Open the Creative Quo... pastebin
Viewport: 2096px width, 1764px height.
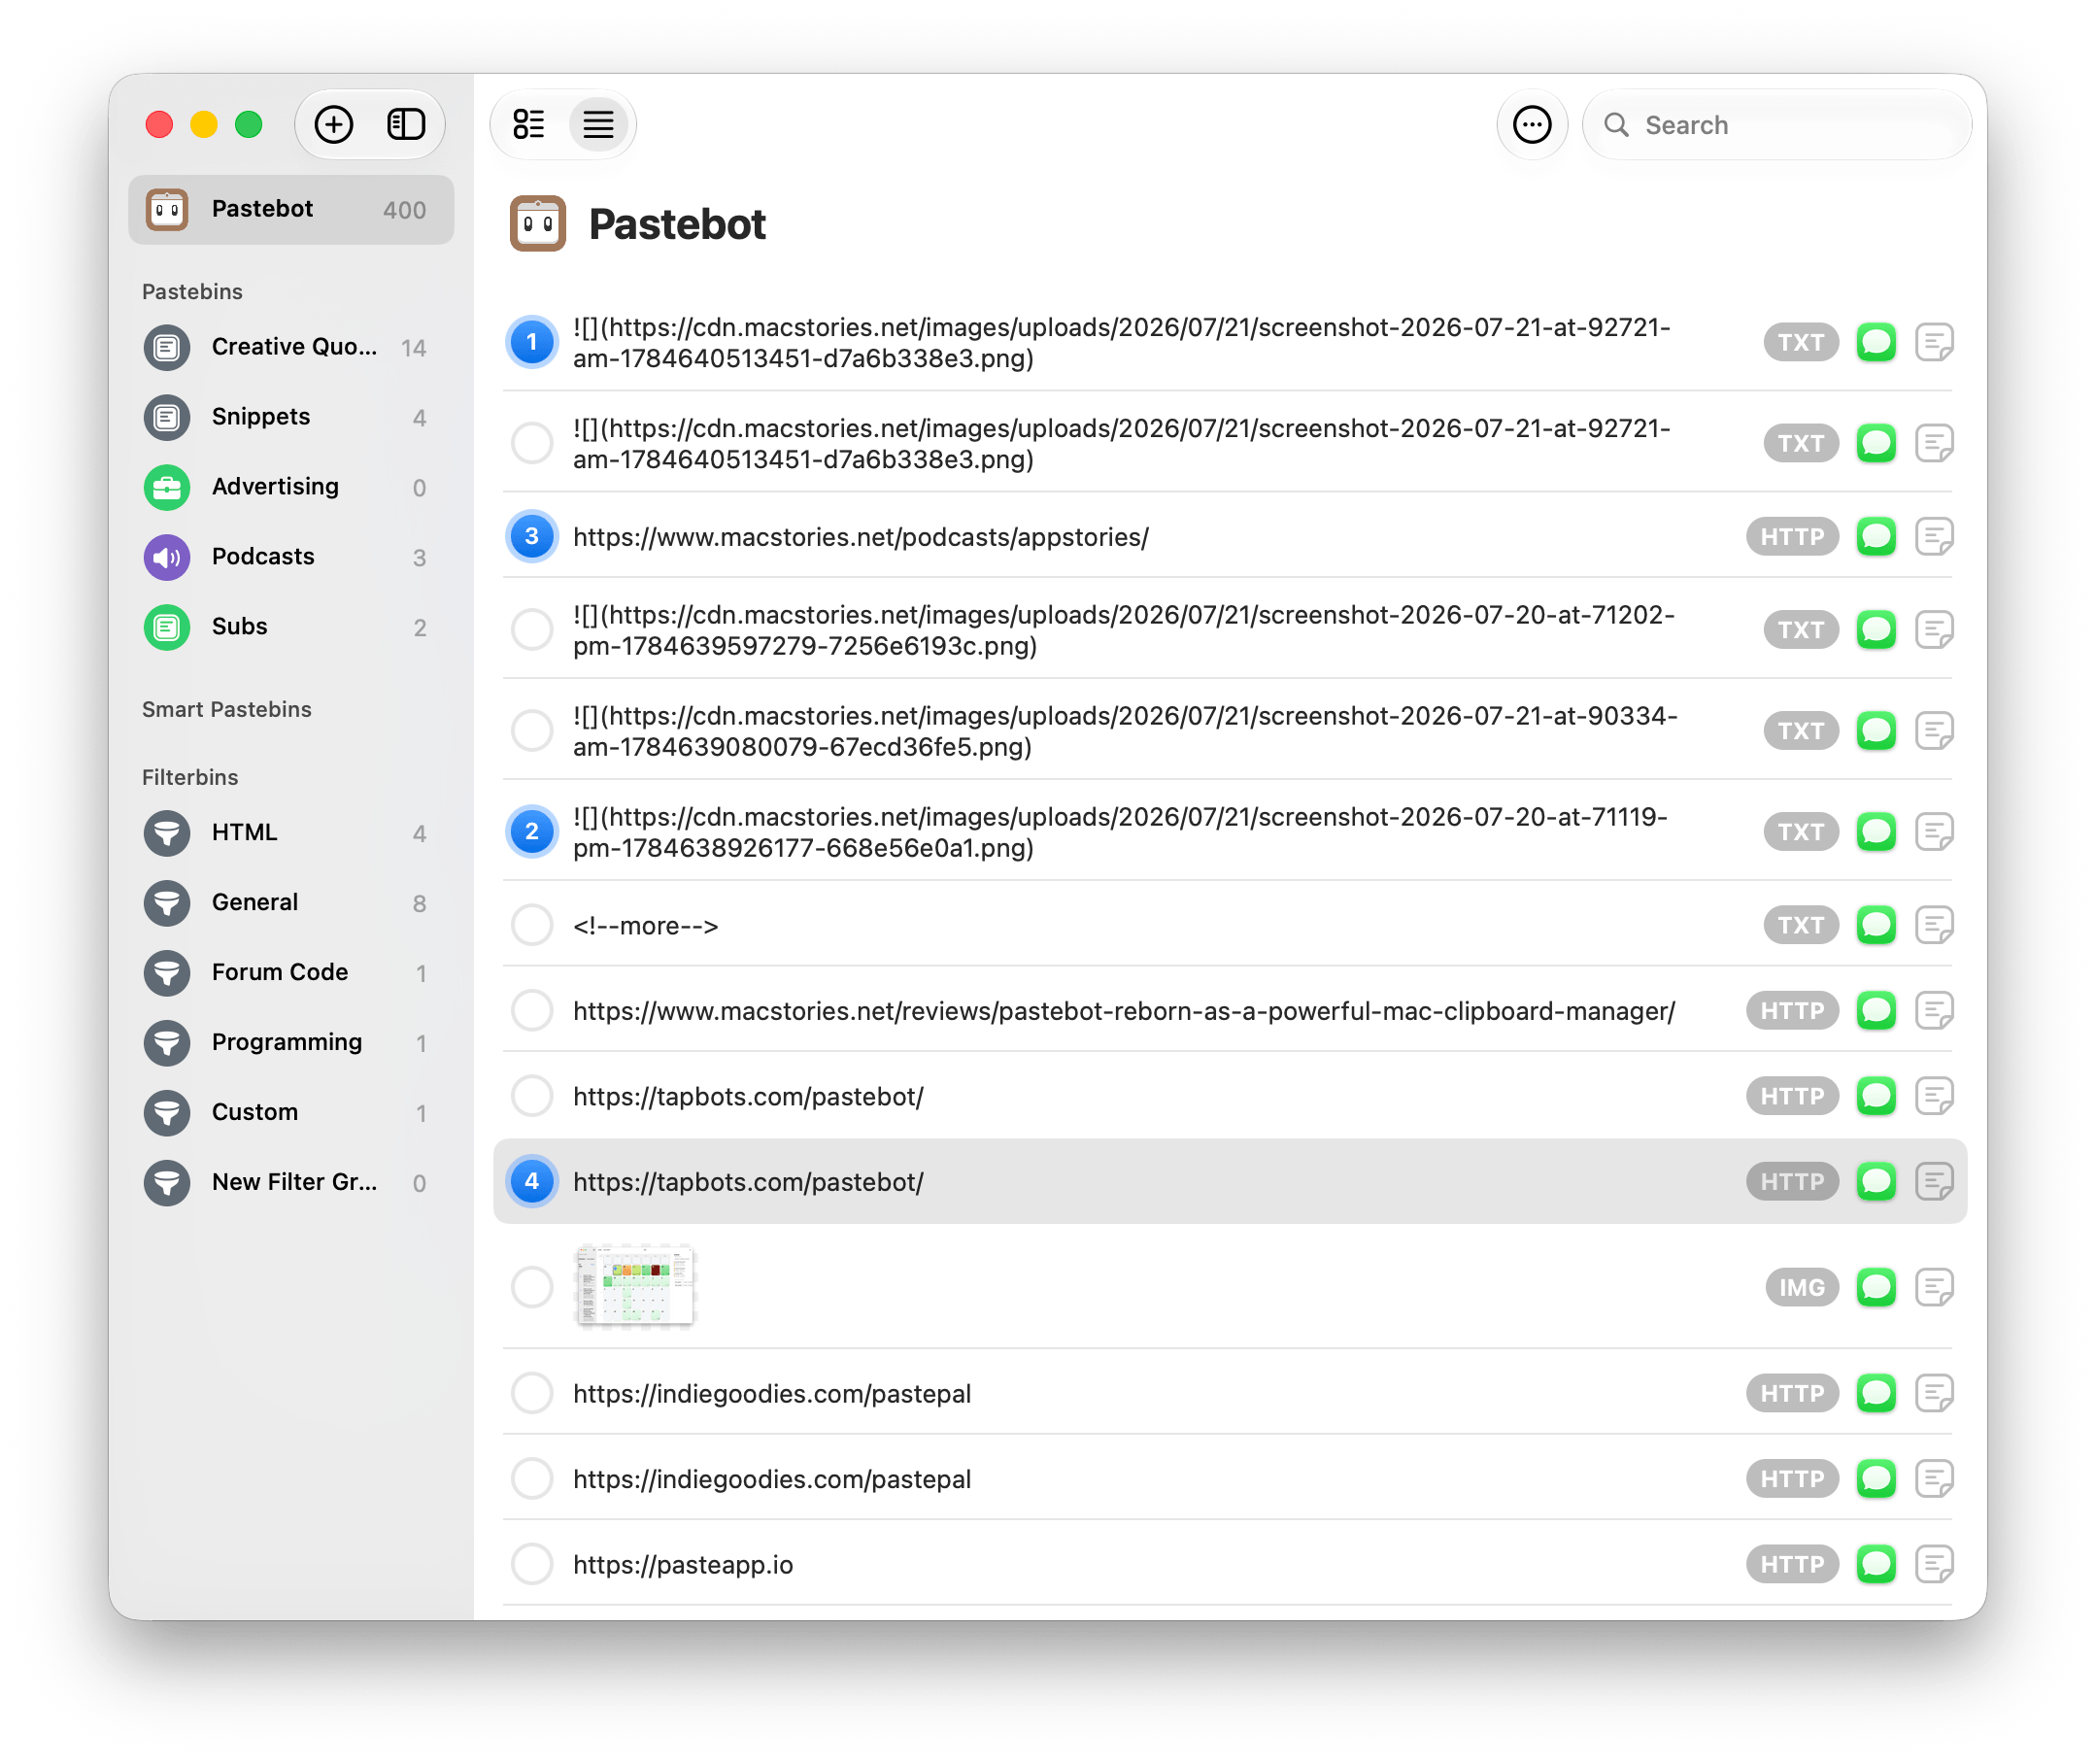pos(291,347)
